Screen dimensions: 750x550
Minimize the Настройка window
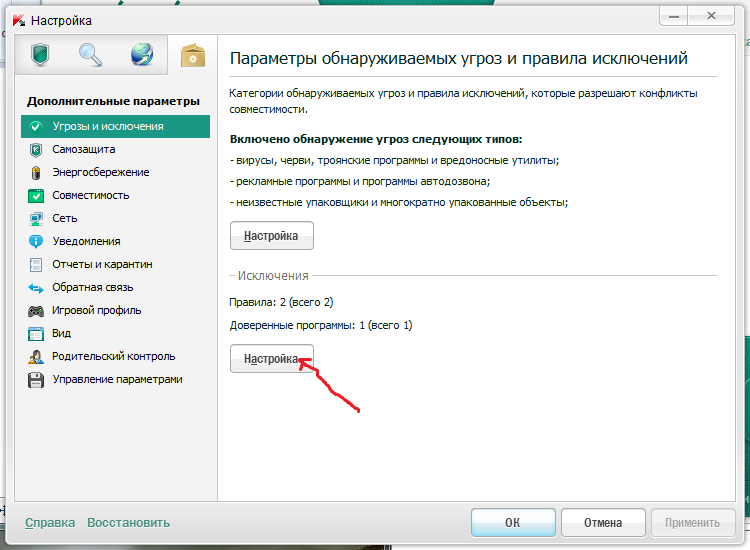click(x=674, y=17)
